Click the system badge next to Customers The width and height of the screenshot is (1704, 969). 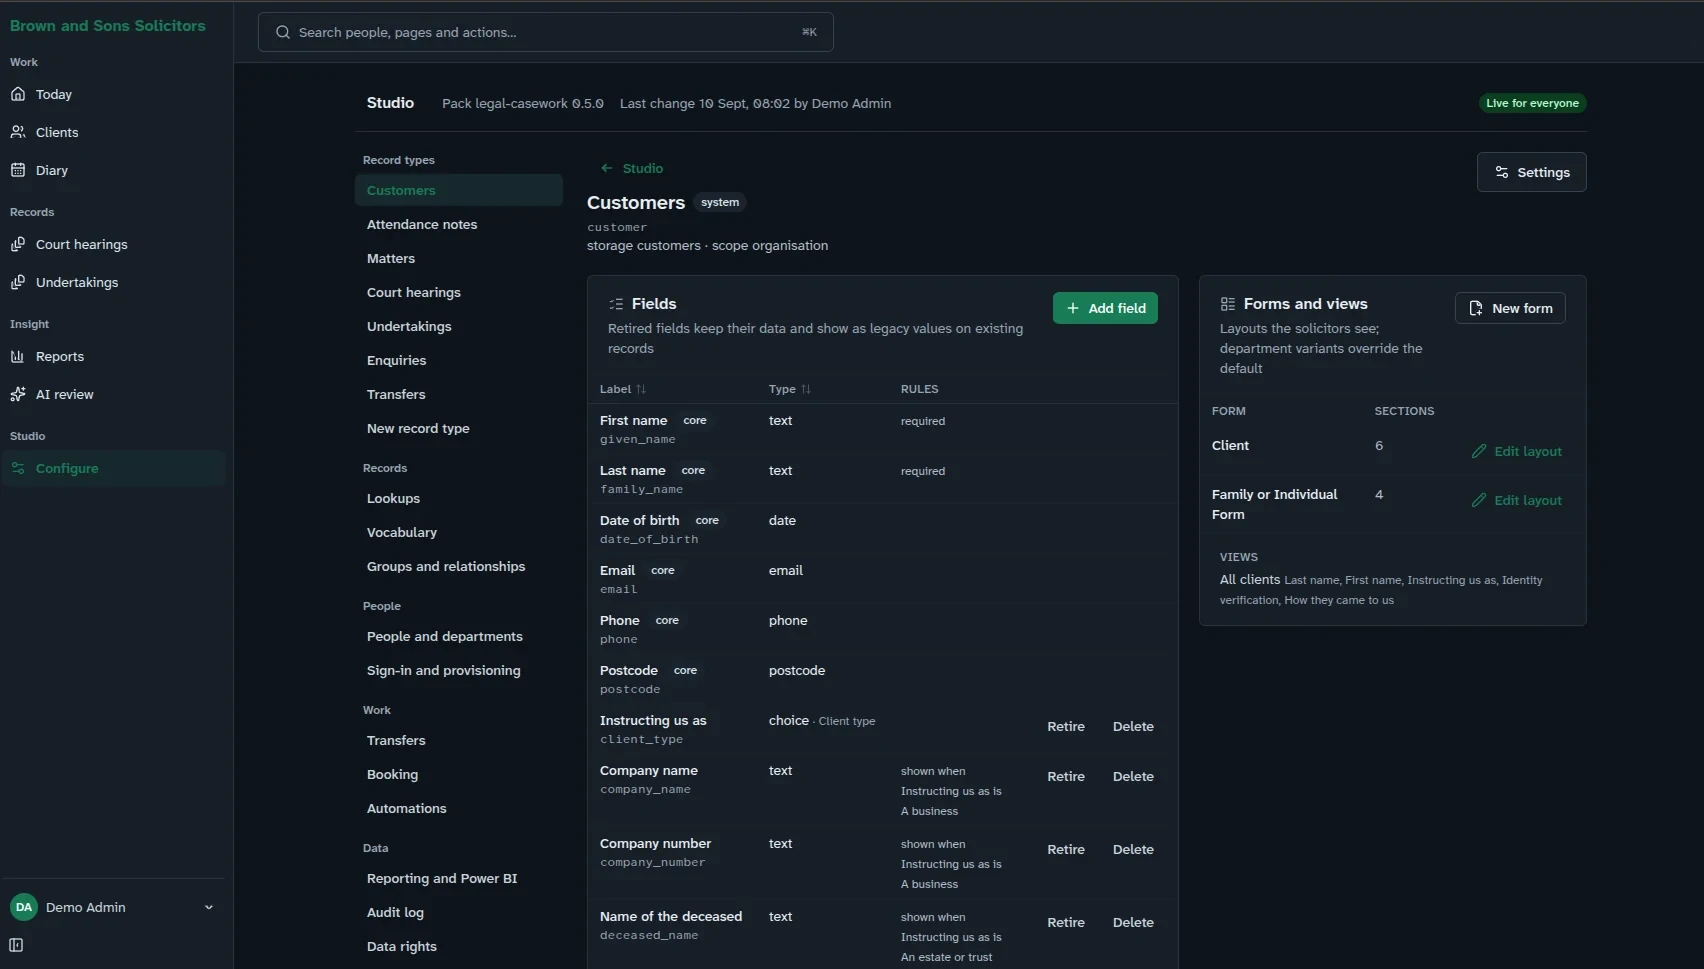[720, 202]
